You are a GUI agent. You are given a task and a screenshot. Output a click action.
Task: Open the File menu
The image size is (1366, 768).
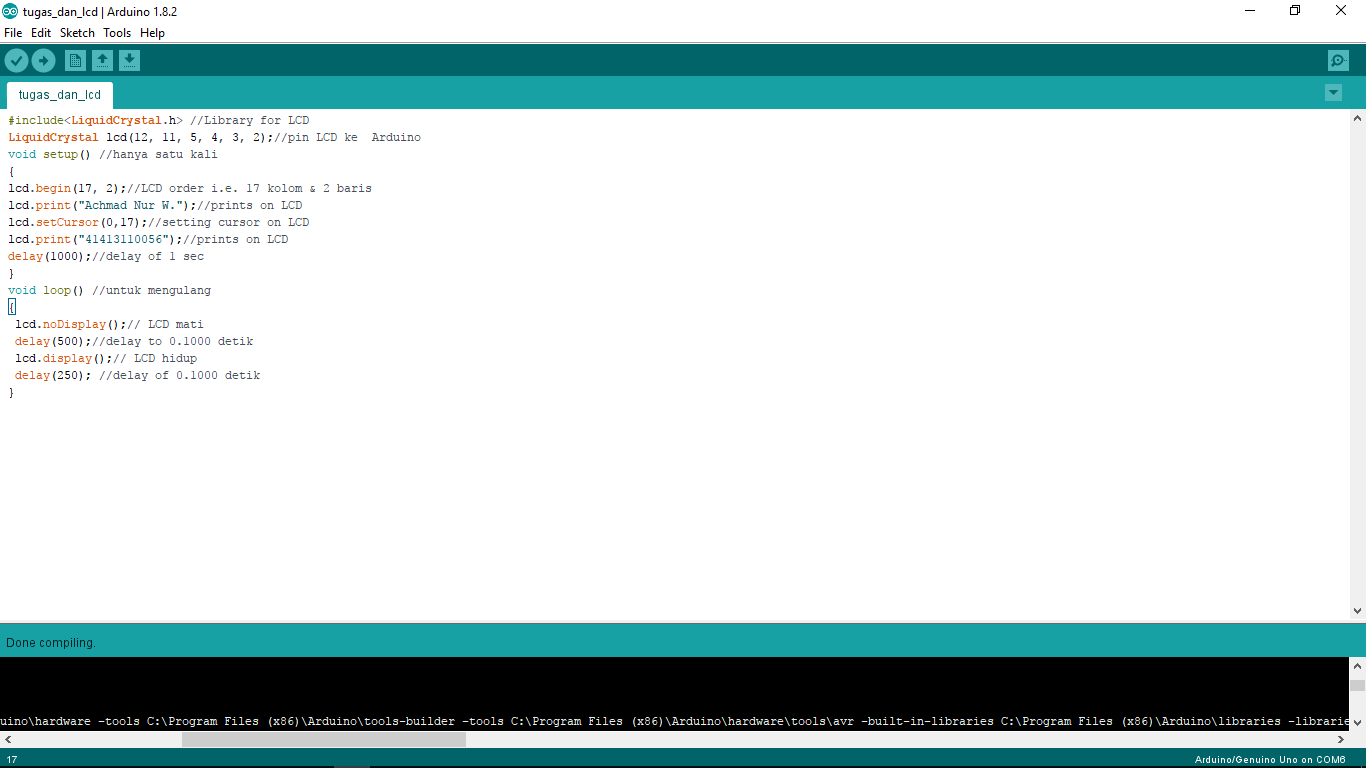coord(13,33)
